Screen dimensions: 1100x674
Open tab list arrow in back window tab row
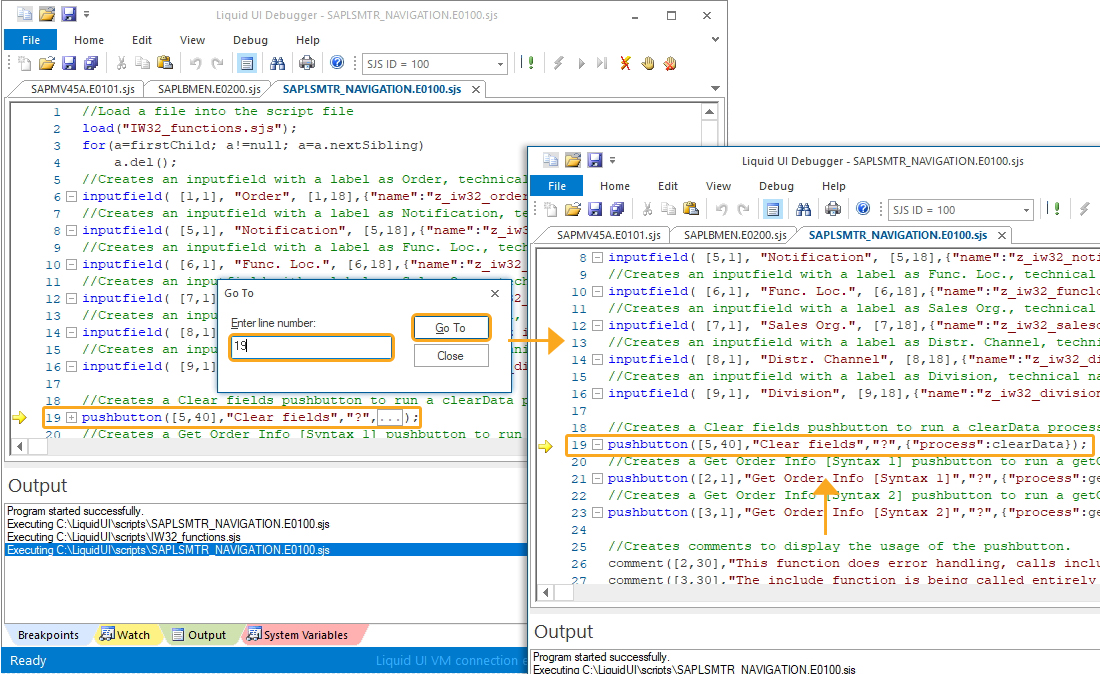715,88
